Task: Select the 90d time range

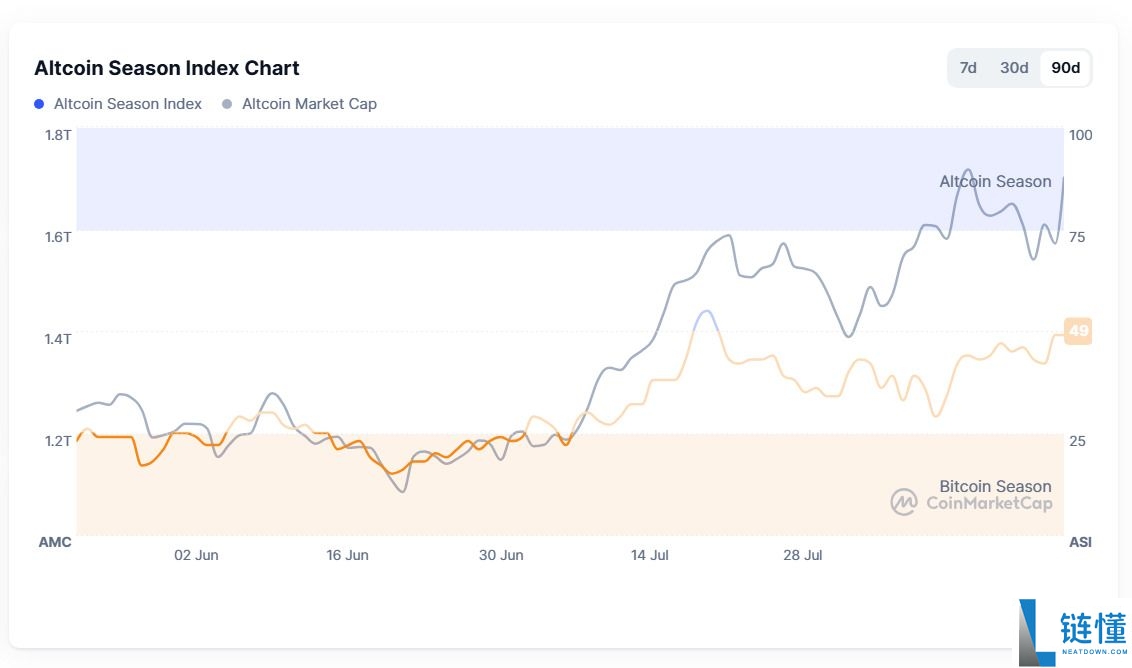Action: [1066, 68]
